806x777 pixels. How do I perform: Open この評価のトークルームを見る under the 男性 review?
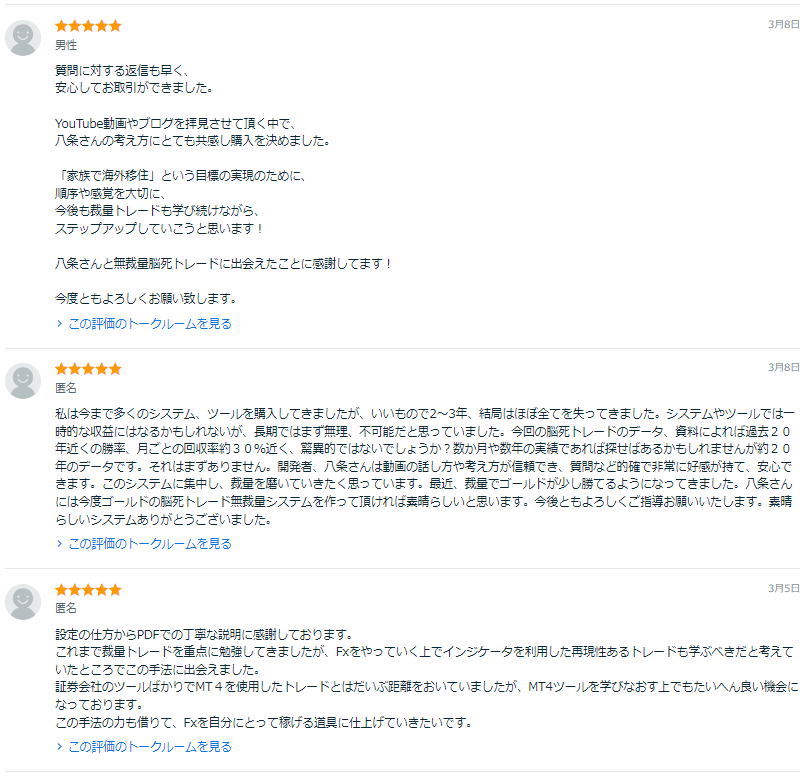(149, 324)
